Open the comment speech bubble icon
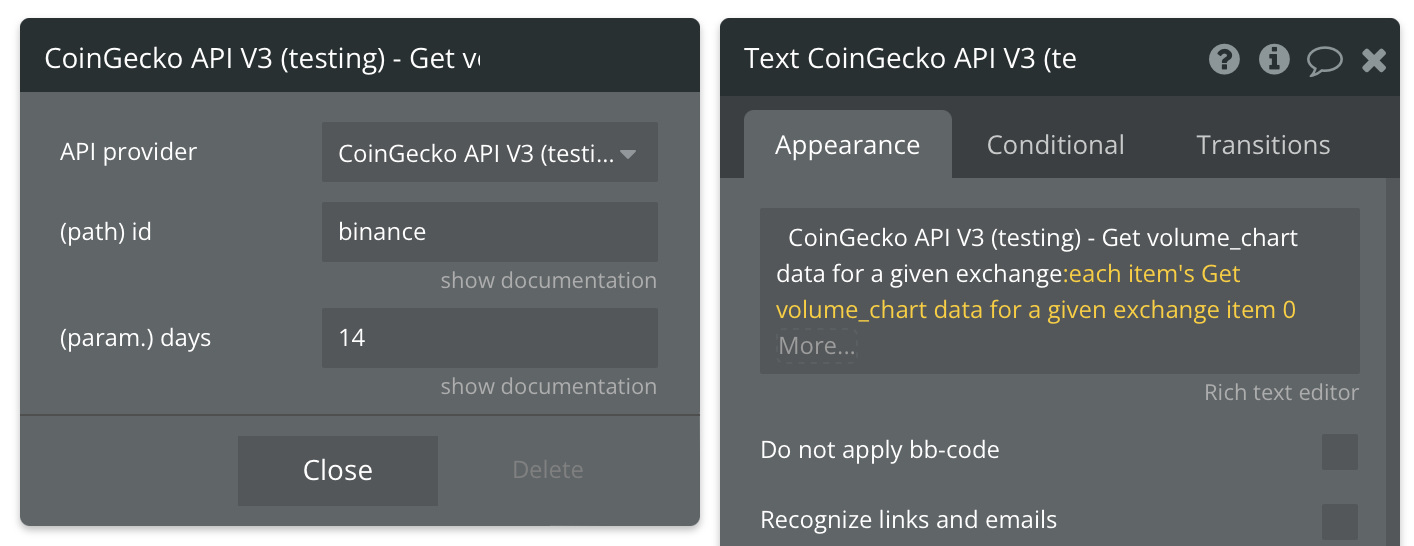Viewport: 1414px width, 546px height. (x=1324, y=61)
